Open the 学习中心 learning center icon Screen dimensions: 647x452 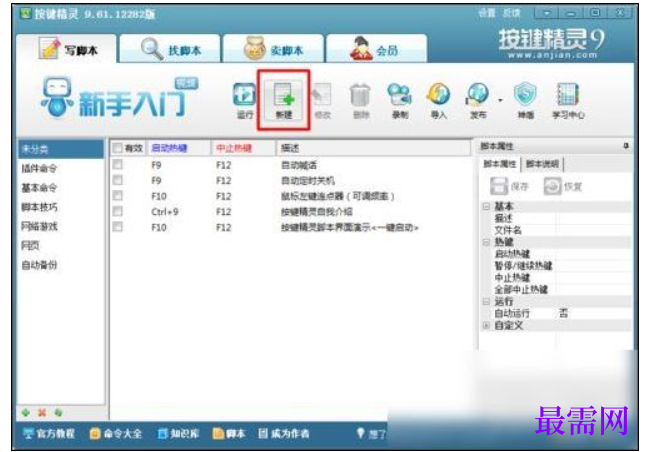click(x=568, y=99)
